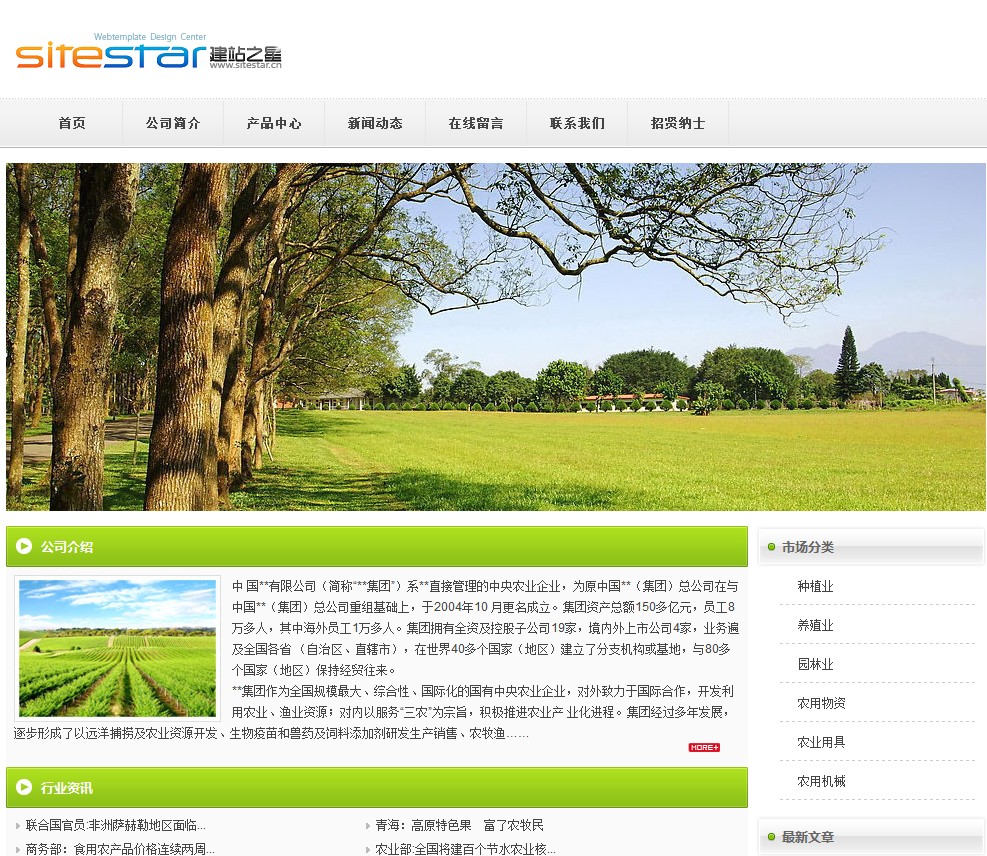Select 新闻动态 from the navigation bar
987x856 pixels.
(375, 123)
